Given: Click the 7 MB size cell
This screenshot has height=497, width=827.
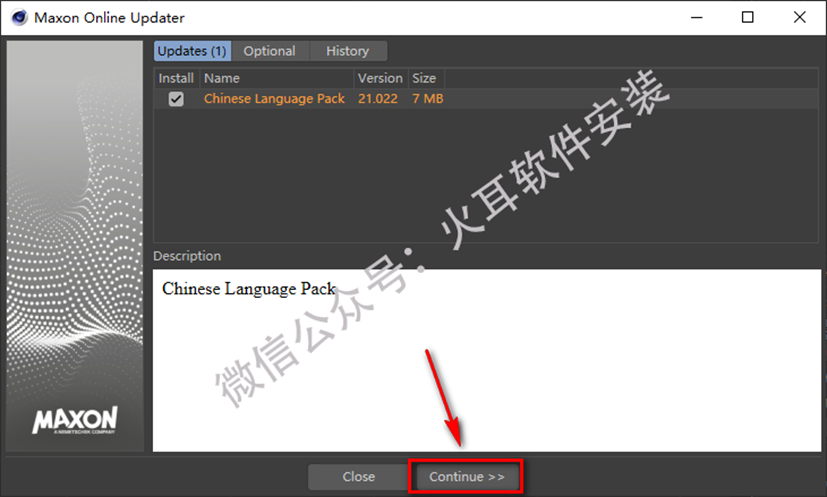Looking at the screenshot, I should (427, 99).
